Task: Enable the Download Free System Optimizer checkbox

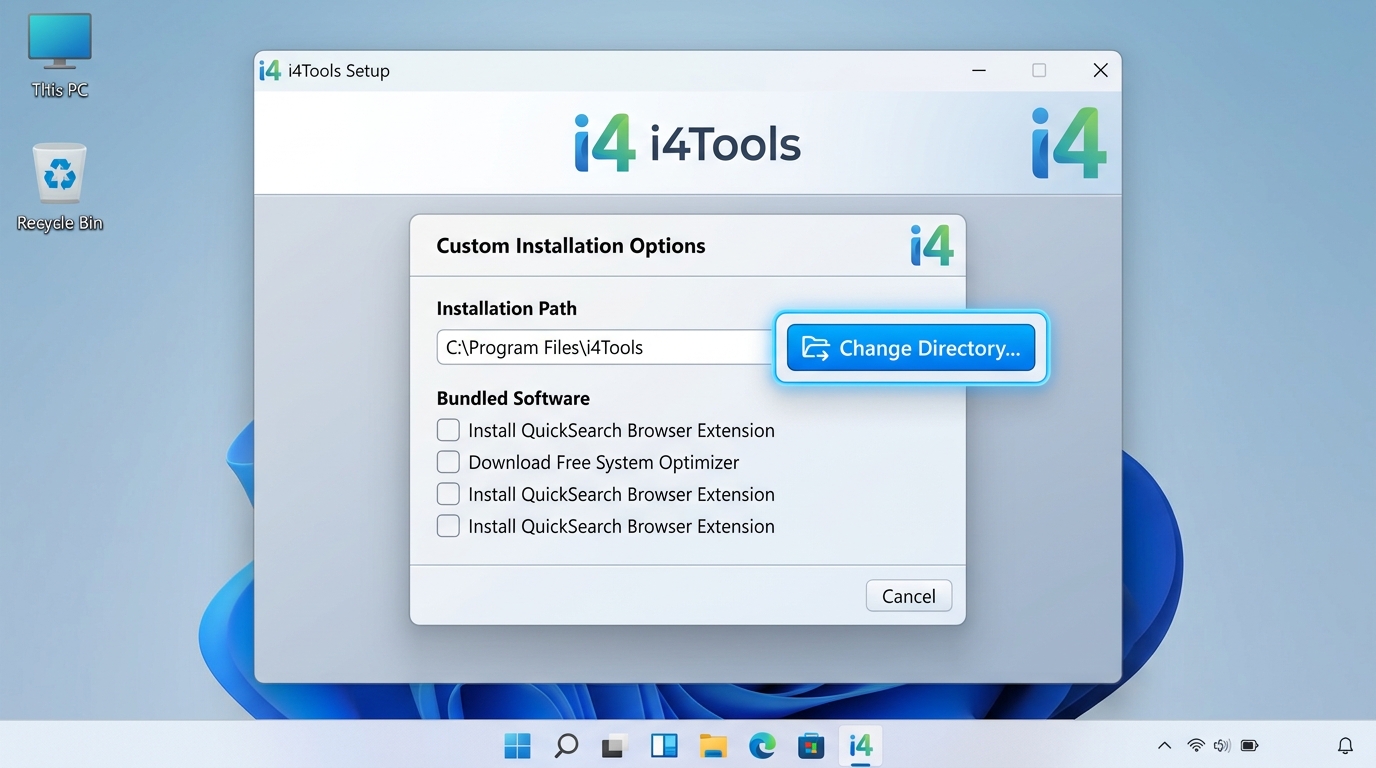Action: point(448,462)
